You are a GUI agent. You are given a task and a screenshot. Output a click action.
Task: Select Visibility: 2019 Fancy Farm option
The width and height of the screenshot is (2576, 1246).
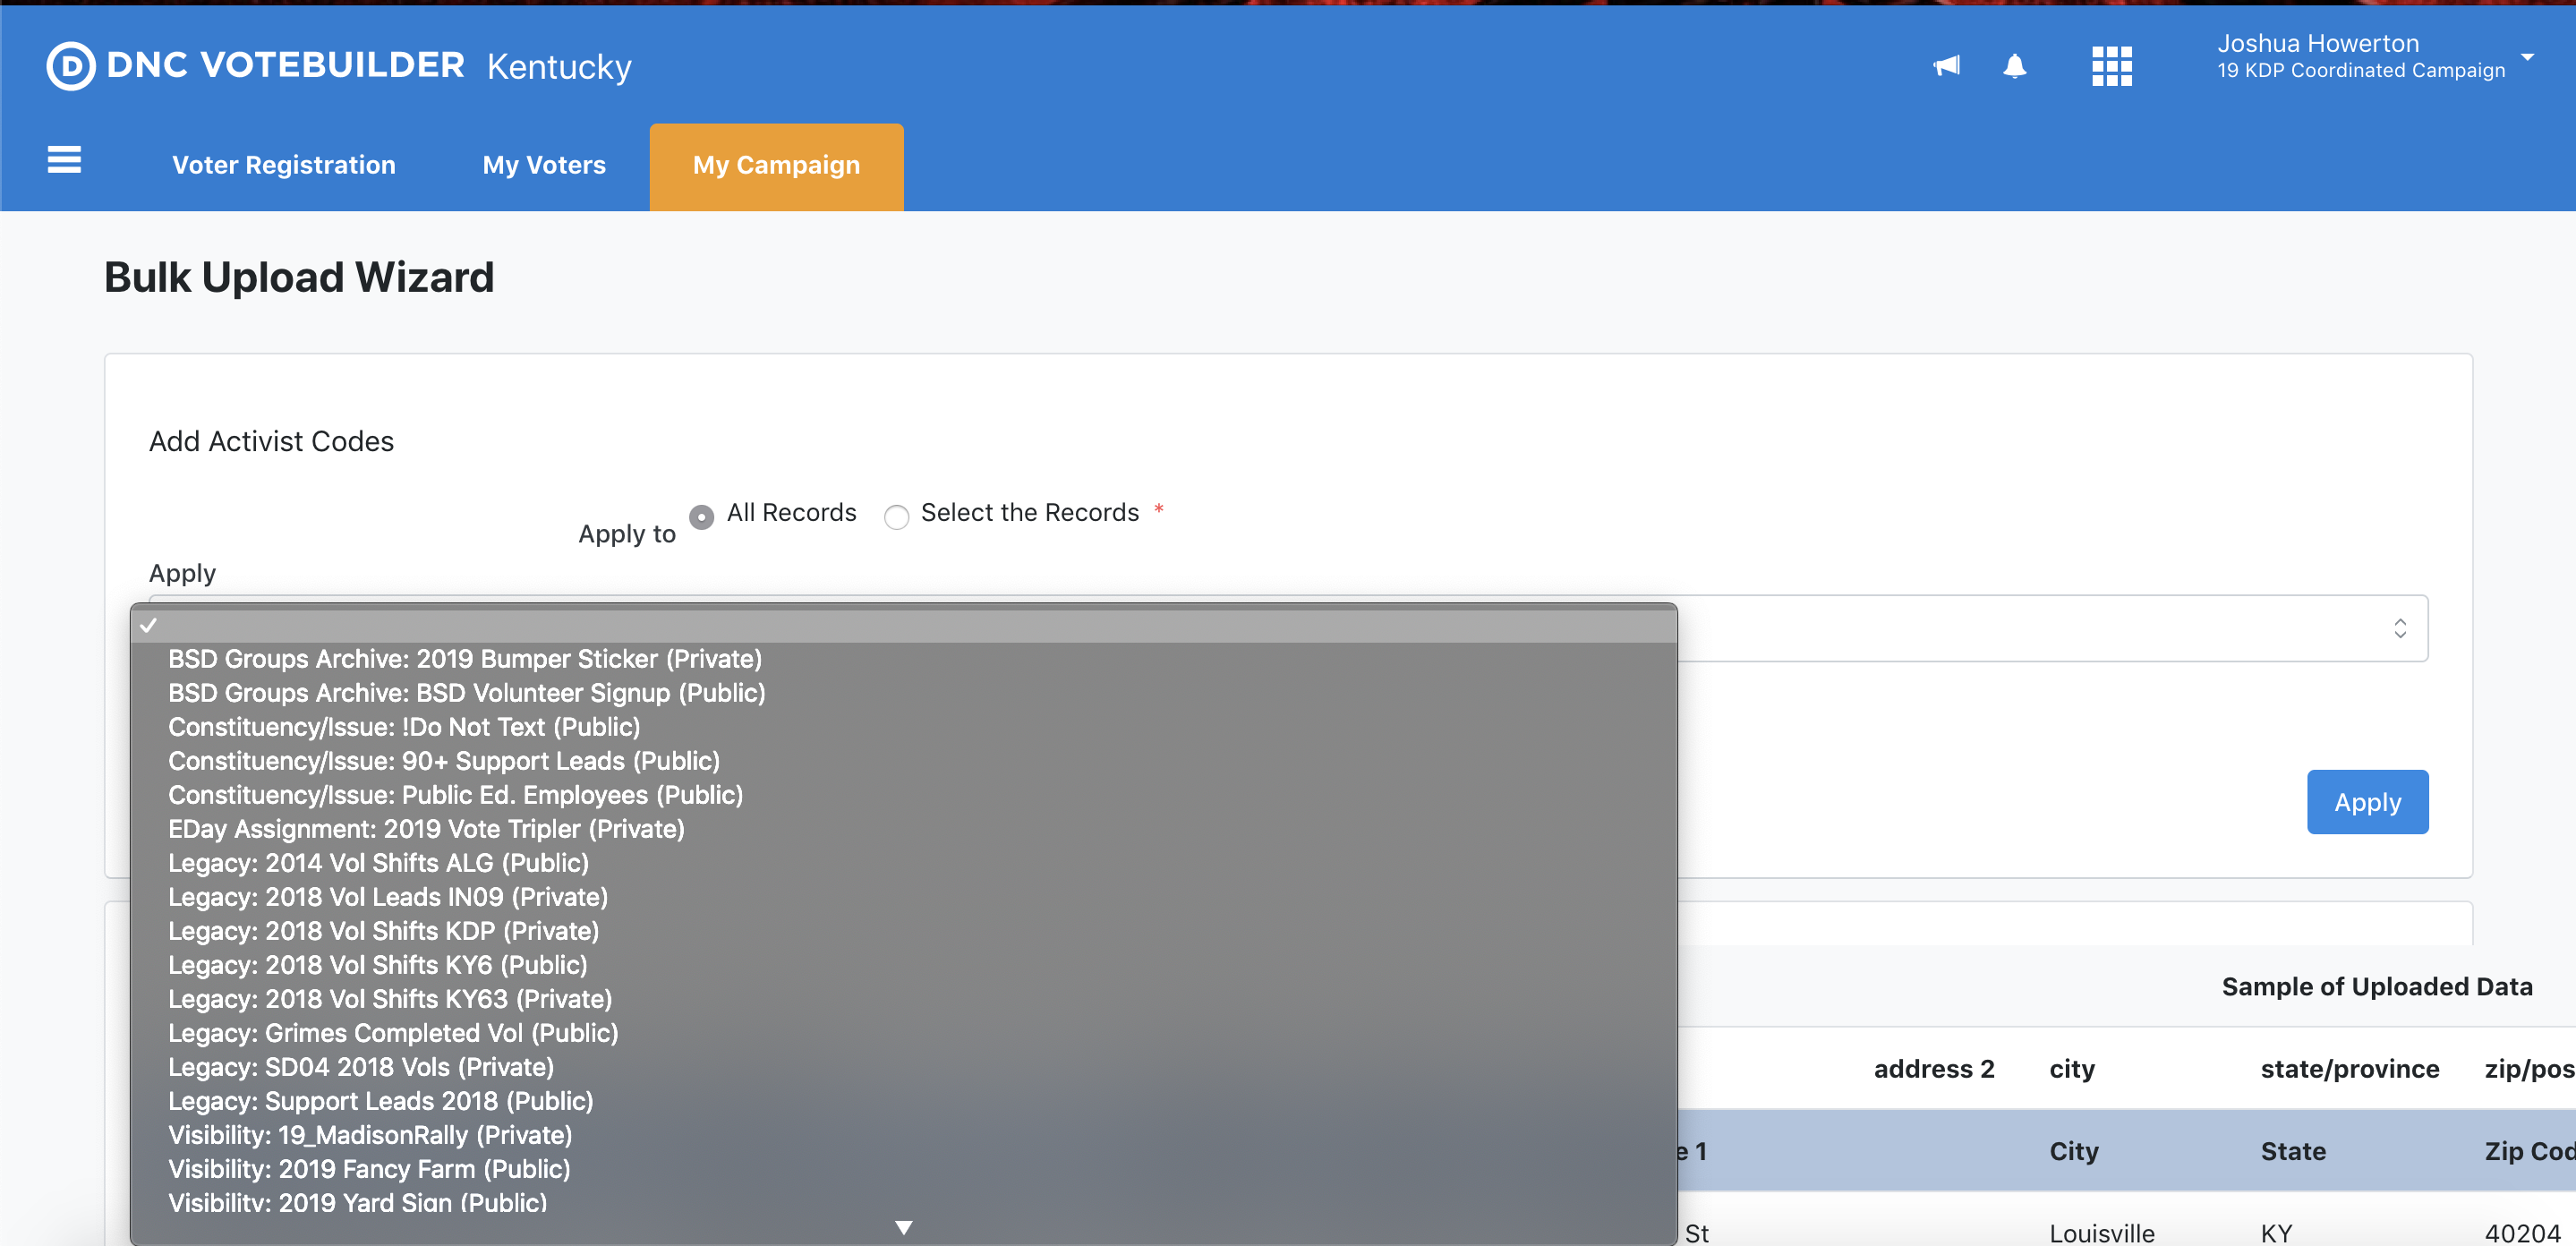coord(369,1169)
